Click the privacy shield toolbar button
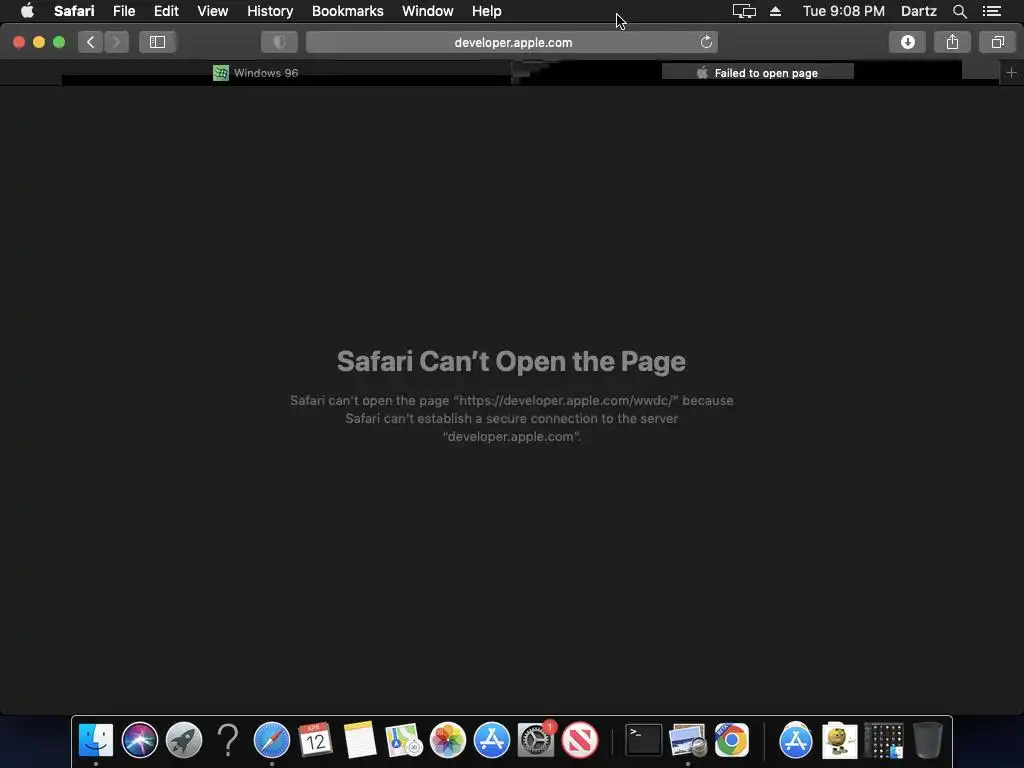 coord(280,42)
